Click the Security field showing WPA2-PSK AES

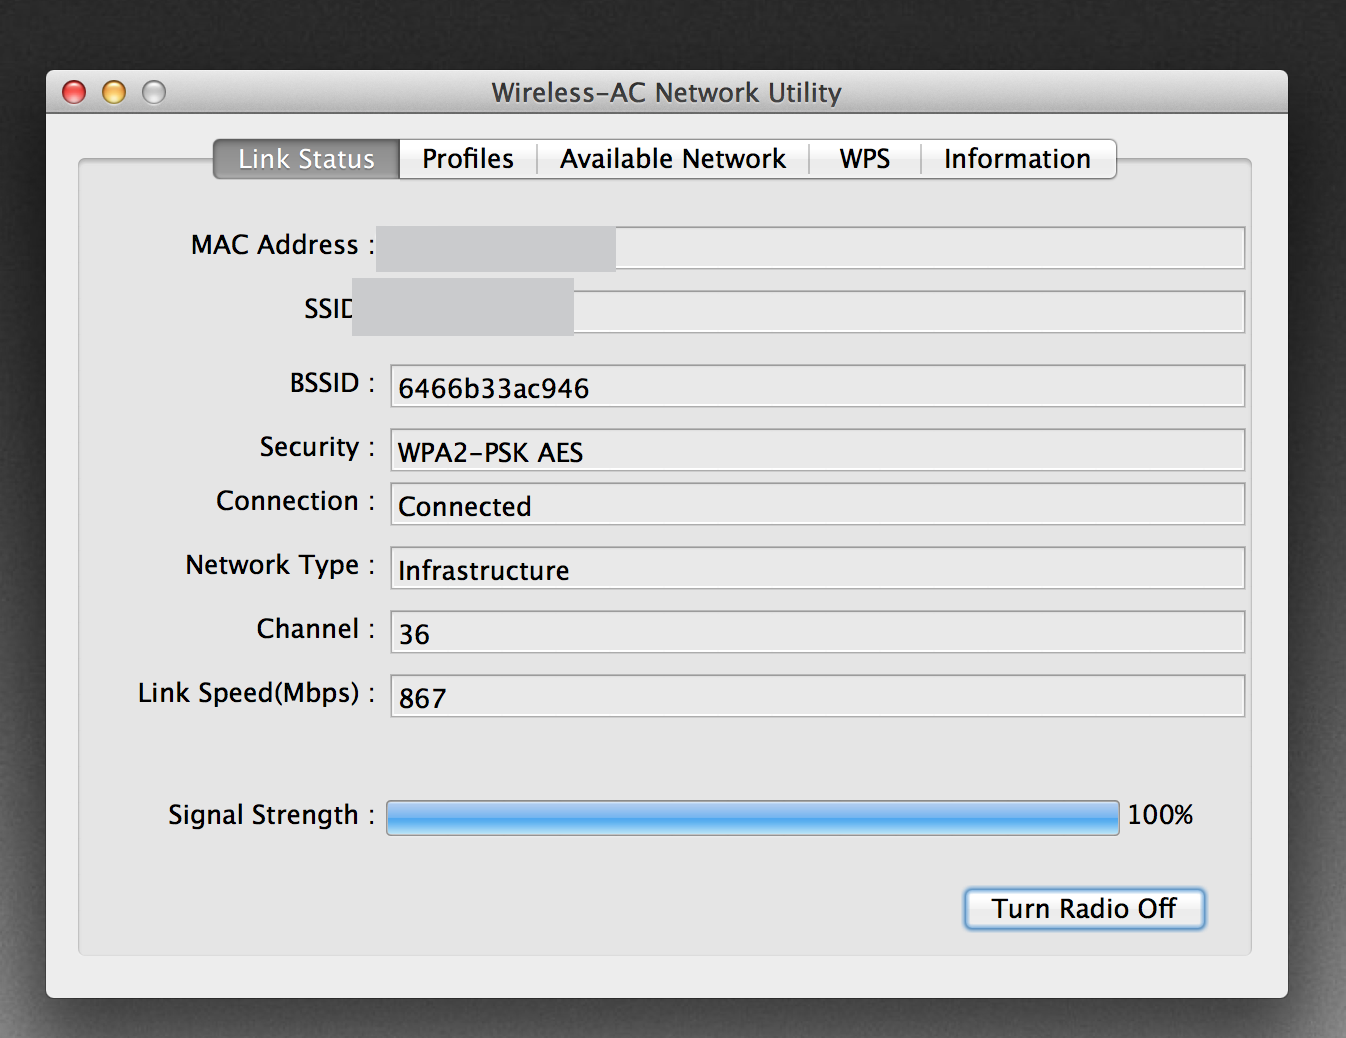(817, 450)
